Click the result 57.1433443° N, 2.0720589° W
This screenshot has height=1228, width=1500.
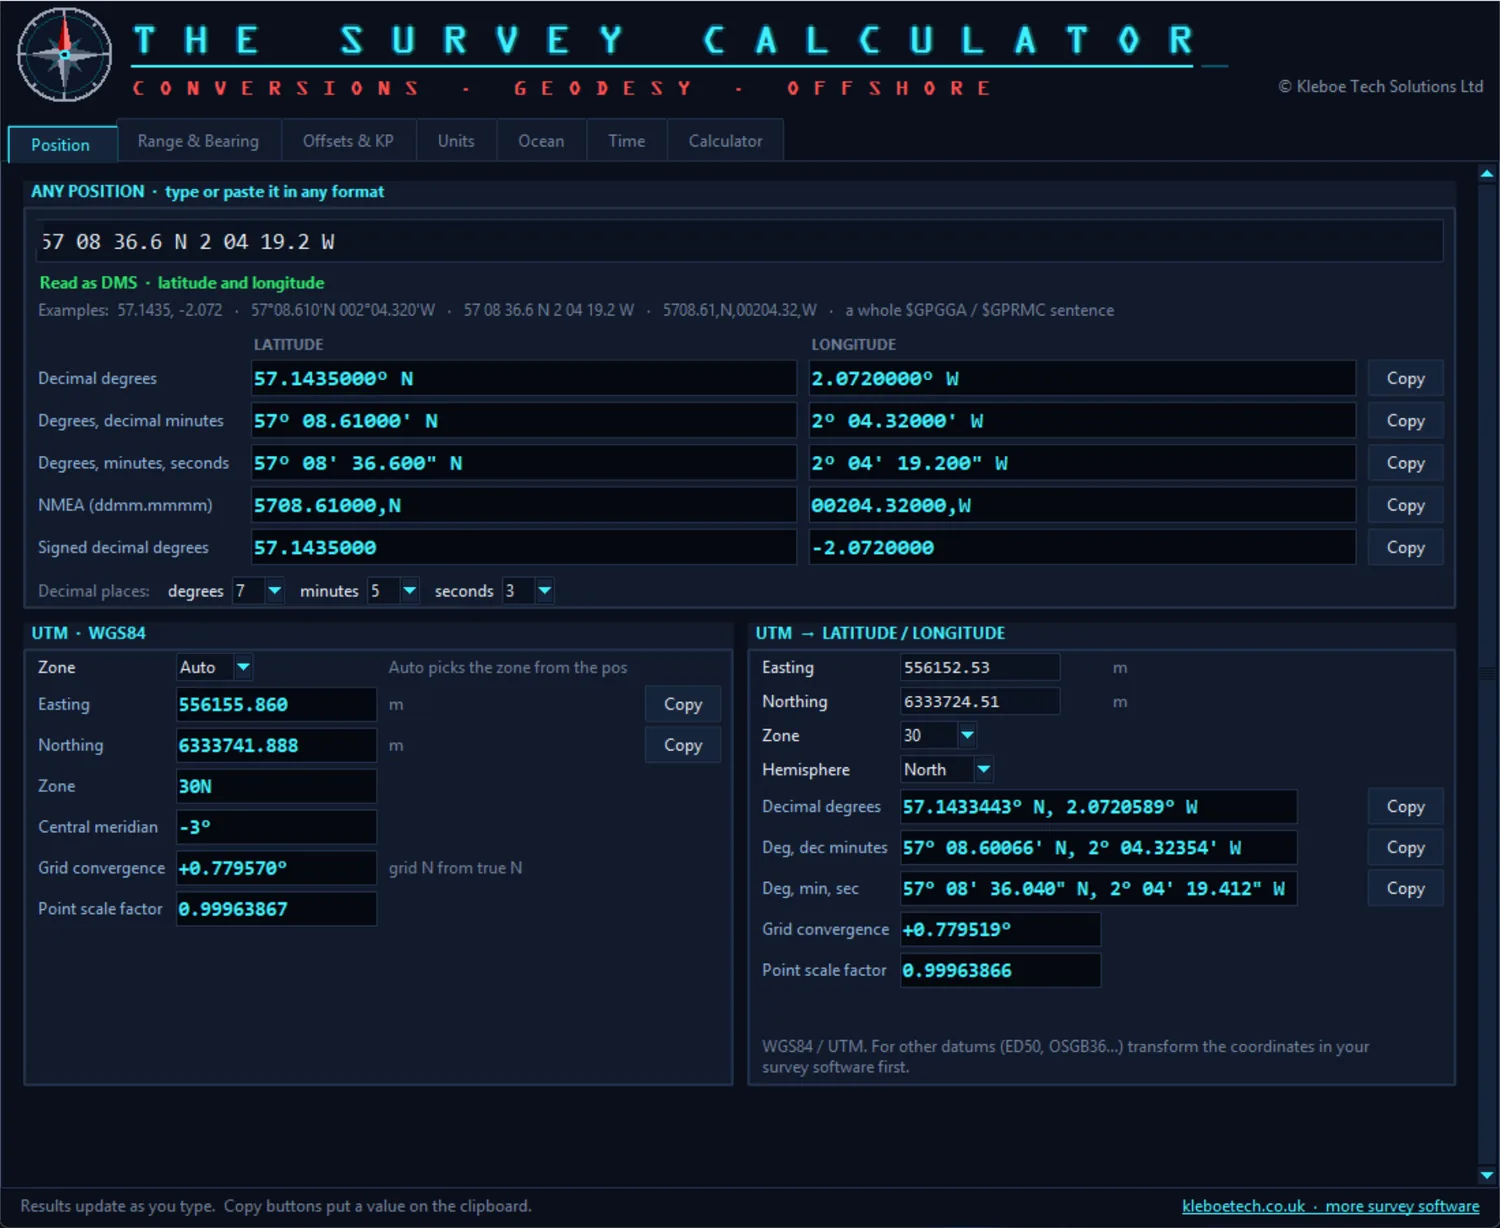(x=1099, y=807)
